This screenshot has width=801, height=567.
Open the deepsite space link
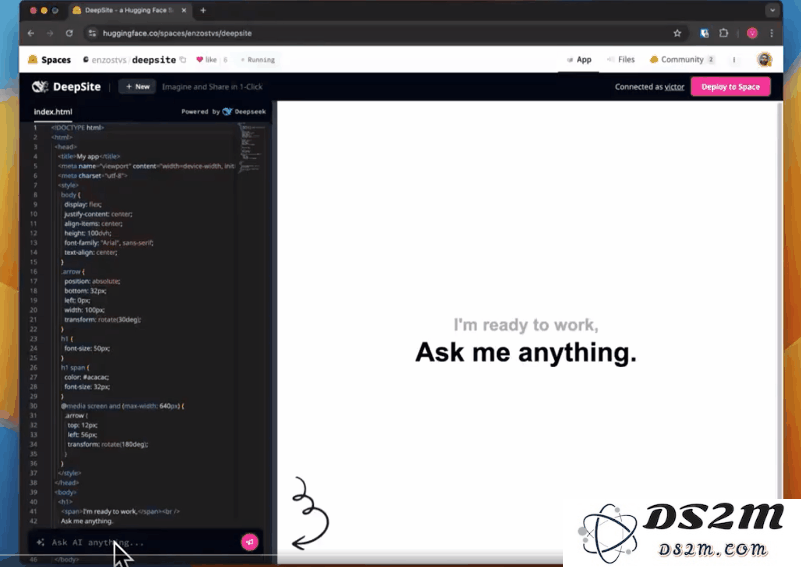point(154,60)
